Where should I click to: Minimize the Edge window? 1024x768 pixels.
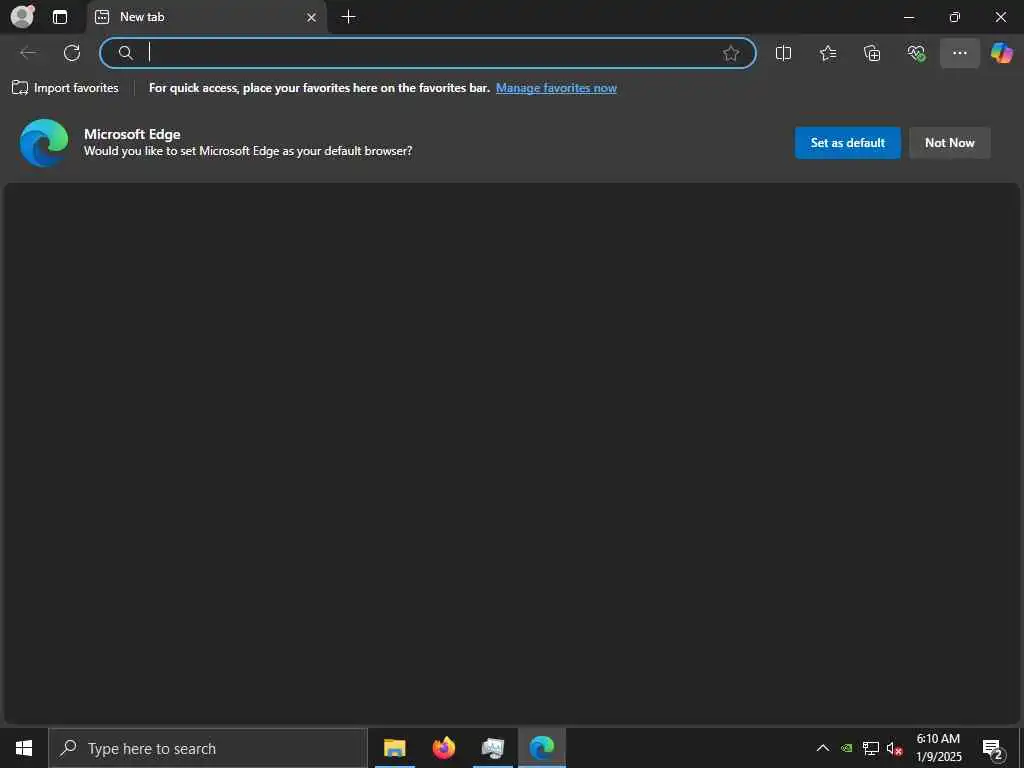click(x=908, y=17)
